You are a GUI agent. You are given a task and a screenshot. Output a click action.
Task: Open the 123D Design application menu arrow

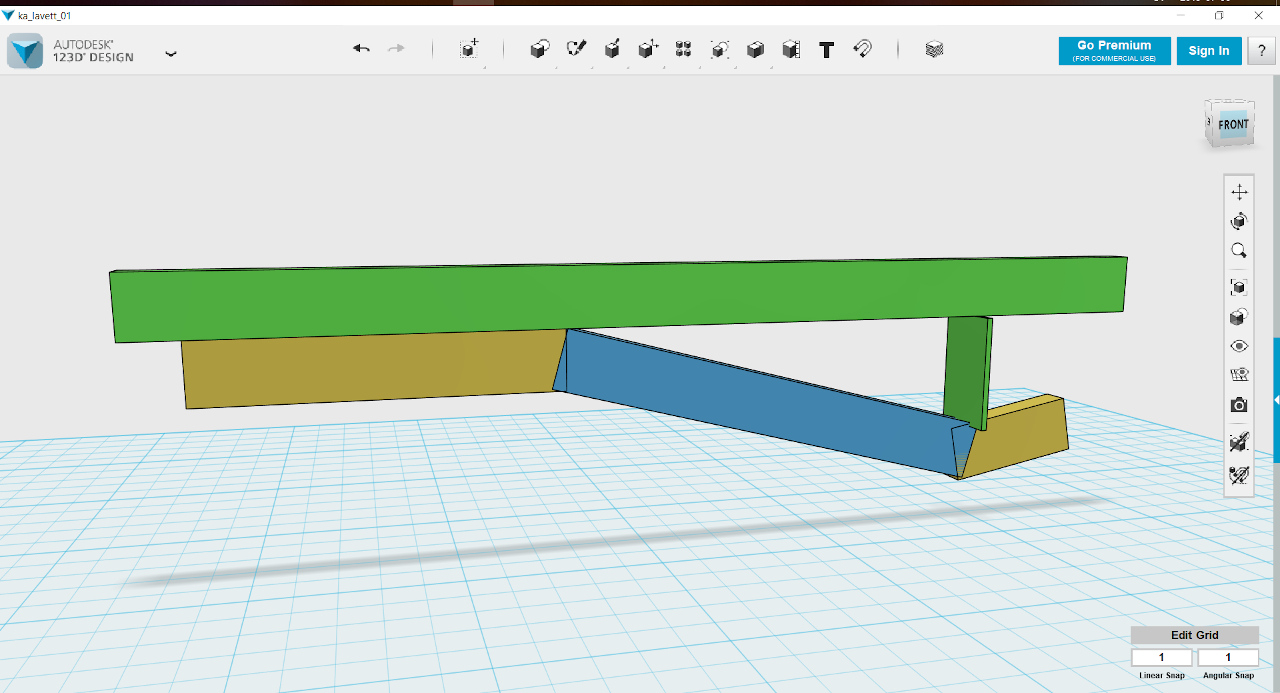tap(171, 54)
